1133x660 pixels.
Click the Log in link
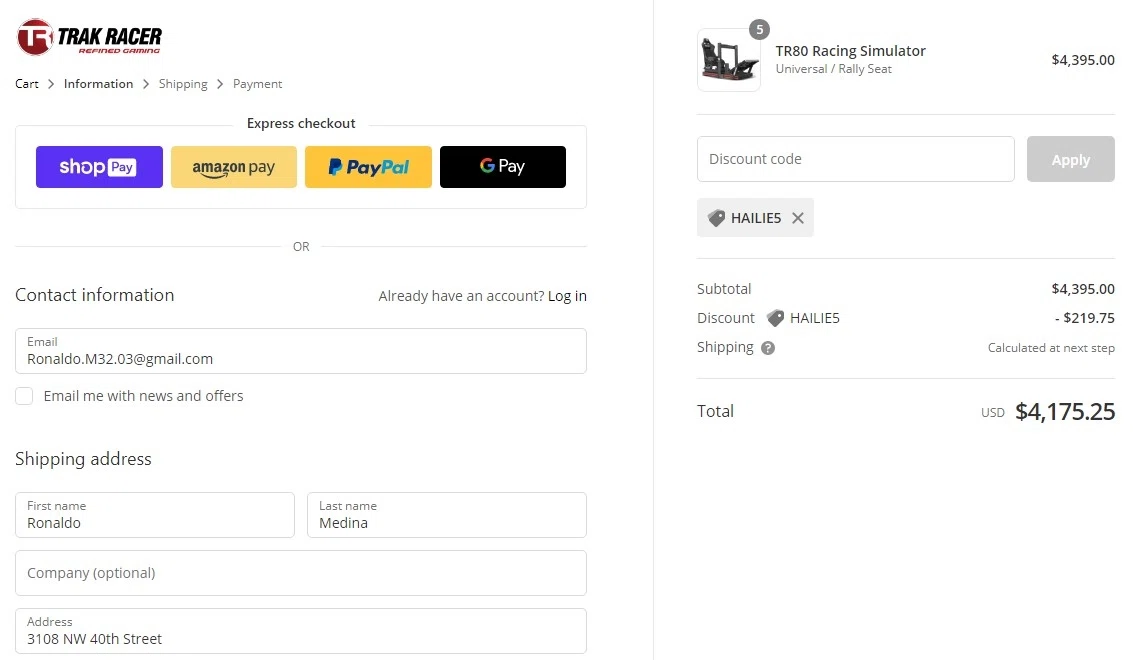[x=567, y=296]
